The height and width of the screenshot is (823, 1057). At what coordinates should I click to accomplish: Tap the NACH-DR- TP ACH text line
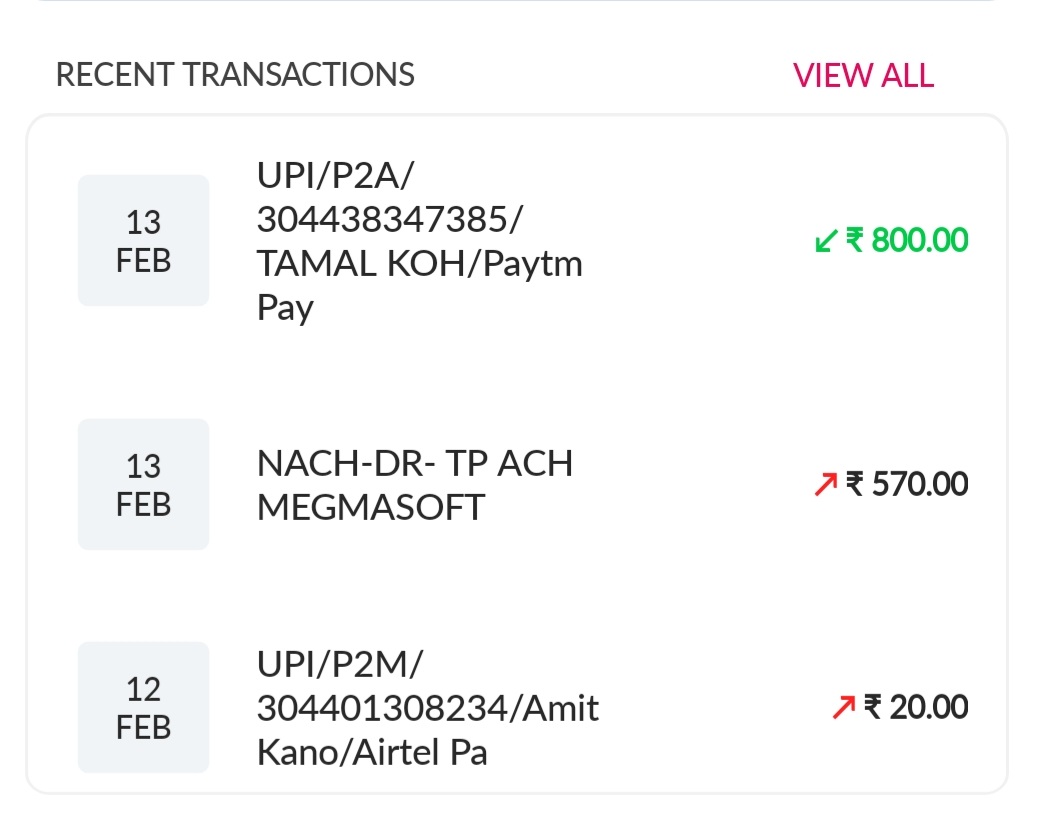(414, 463)
